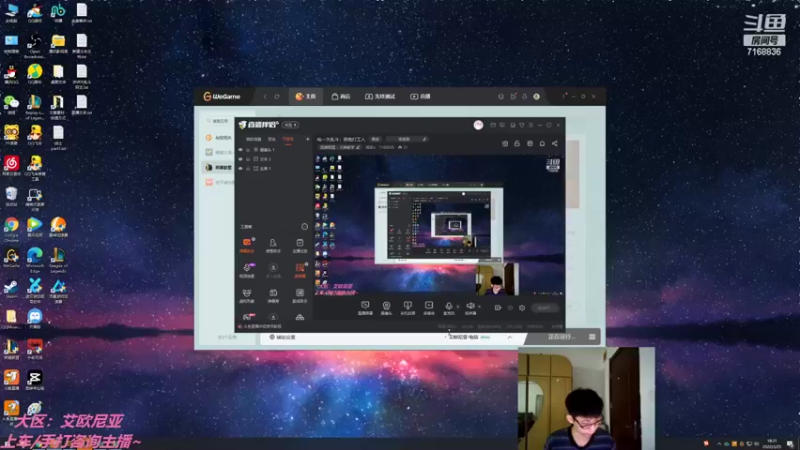Click webcam feed at bottom right

click(x=586, y=398)
